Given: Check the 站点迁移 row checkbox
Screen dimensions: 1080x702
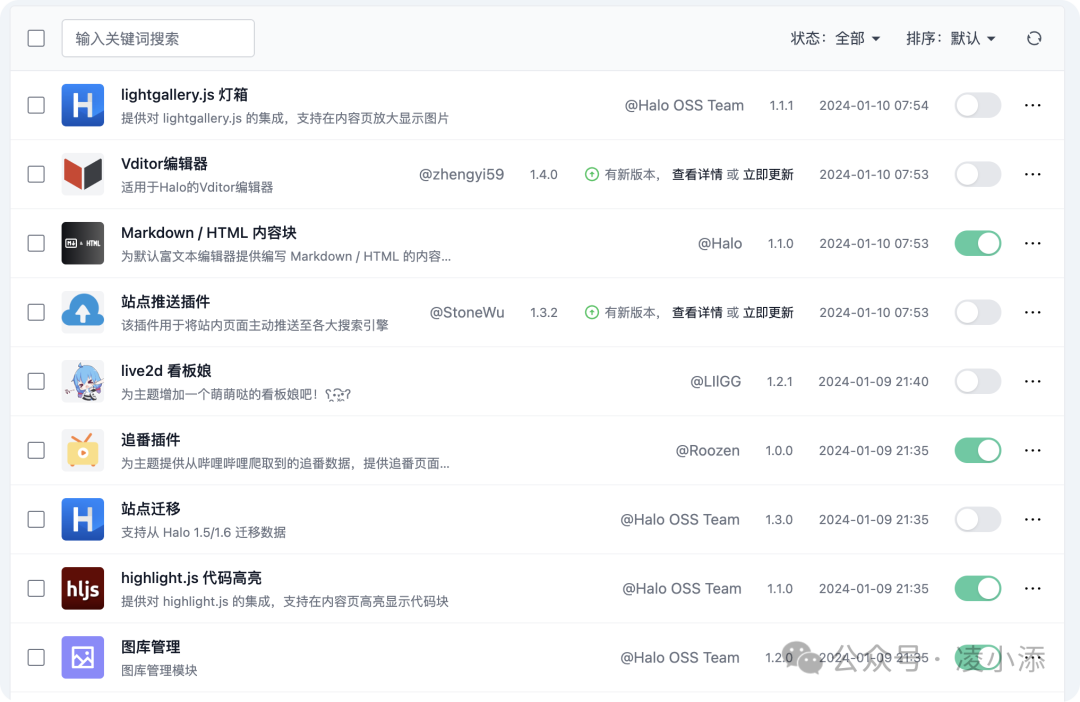Looking at the screenshot, I should 37,519.
